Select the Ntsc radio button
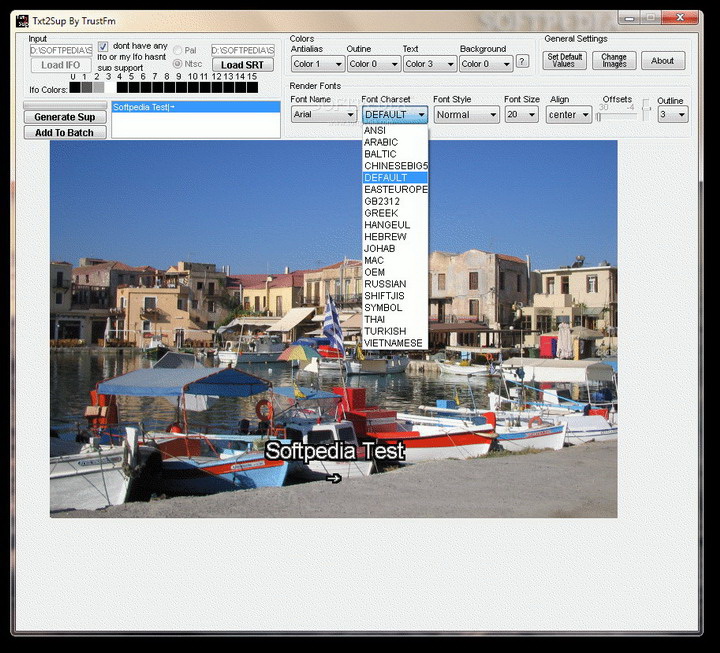Image resolution: width=720 pixels, height=653 pixels. pos(177,64)
